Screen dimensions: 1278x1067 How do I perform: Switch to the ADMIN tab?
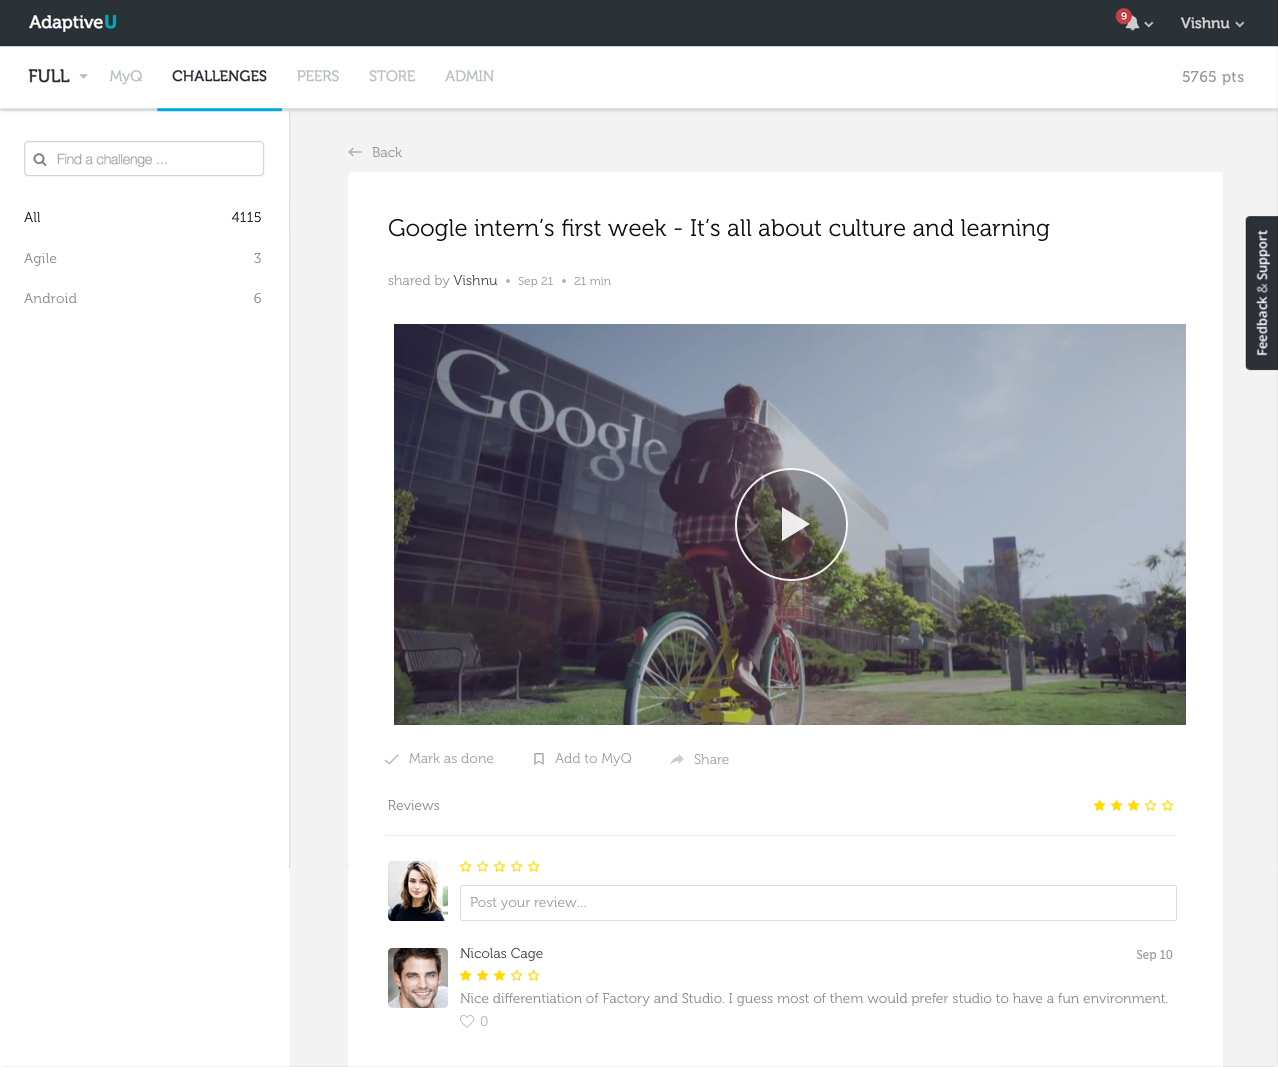469,76
